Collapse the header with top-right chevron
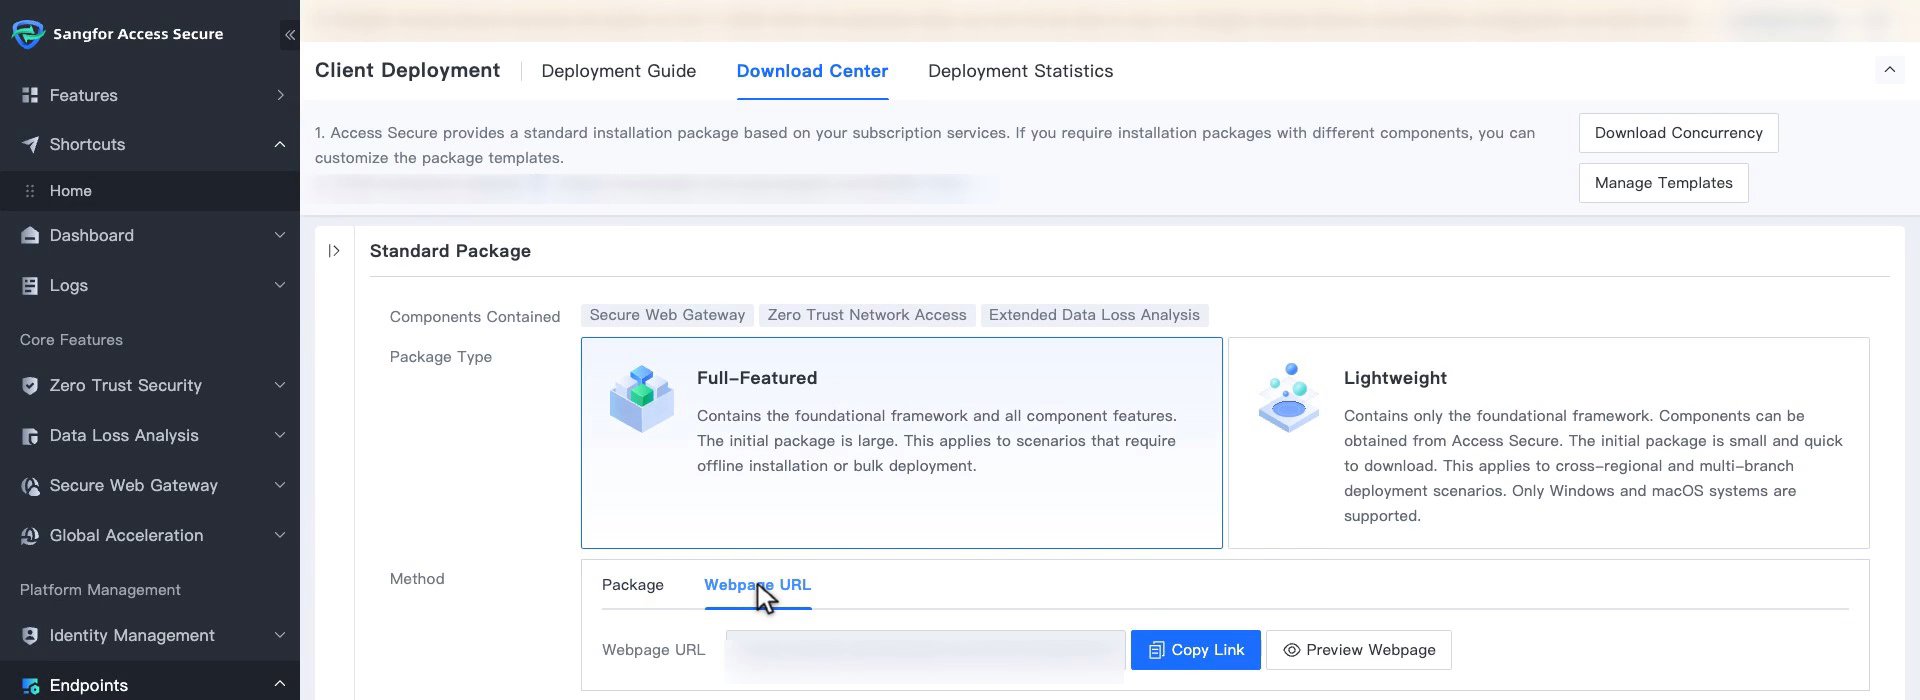The image size is (1920, 700). tap(1890, 70)
